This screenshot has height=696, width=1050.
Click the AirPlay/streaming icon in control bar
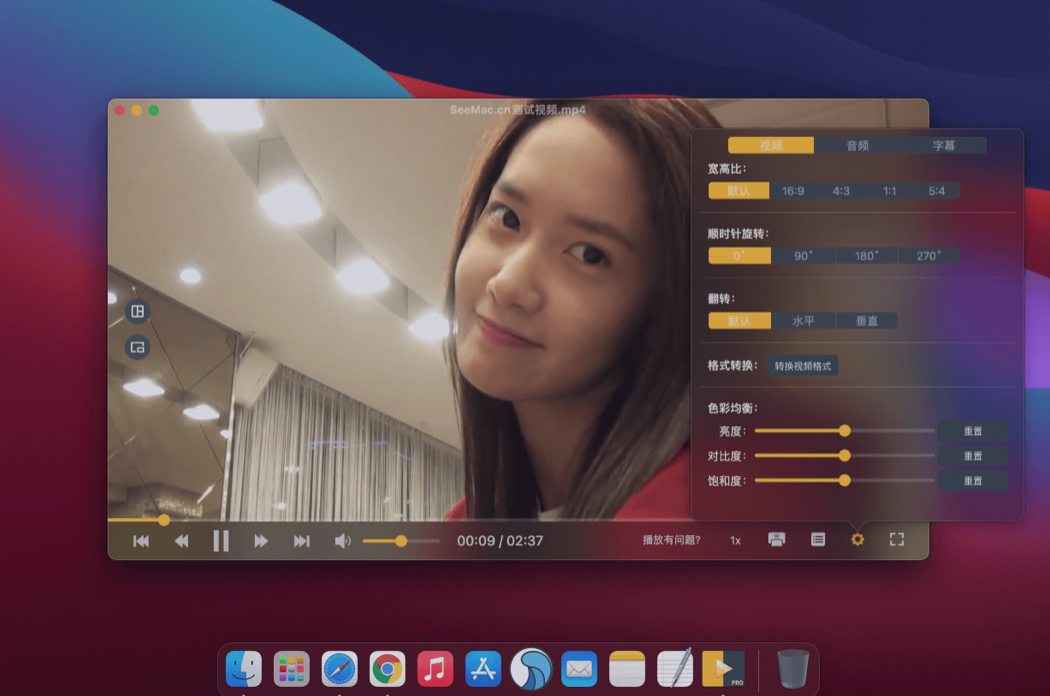[777, 539]
